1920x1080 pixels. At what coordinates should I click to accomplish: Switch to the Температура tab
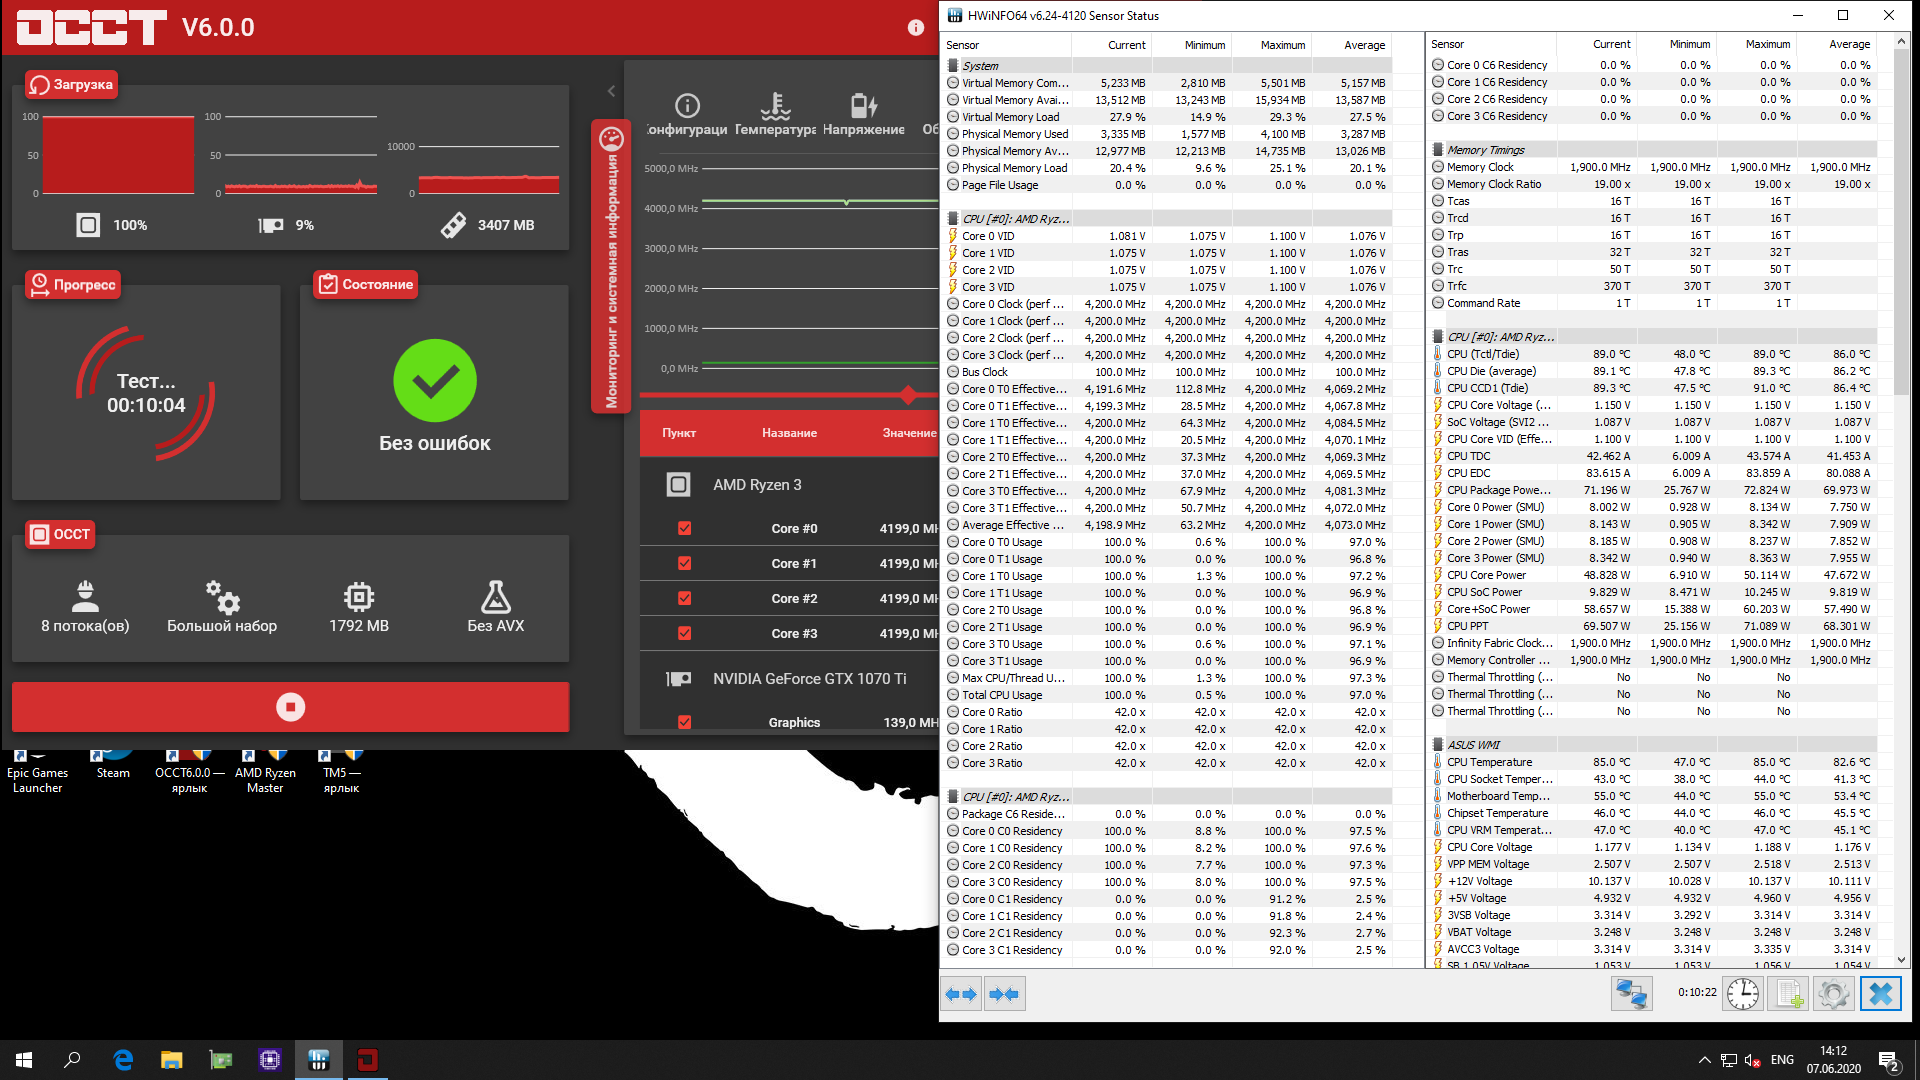pos(775,115)
